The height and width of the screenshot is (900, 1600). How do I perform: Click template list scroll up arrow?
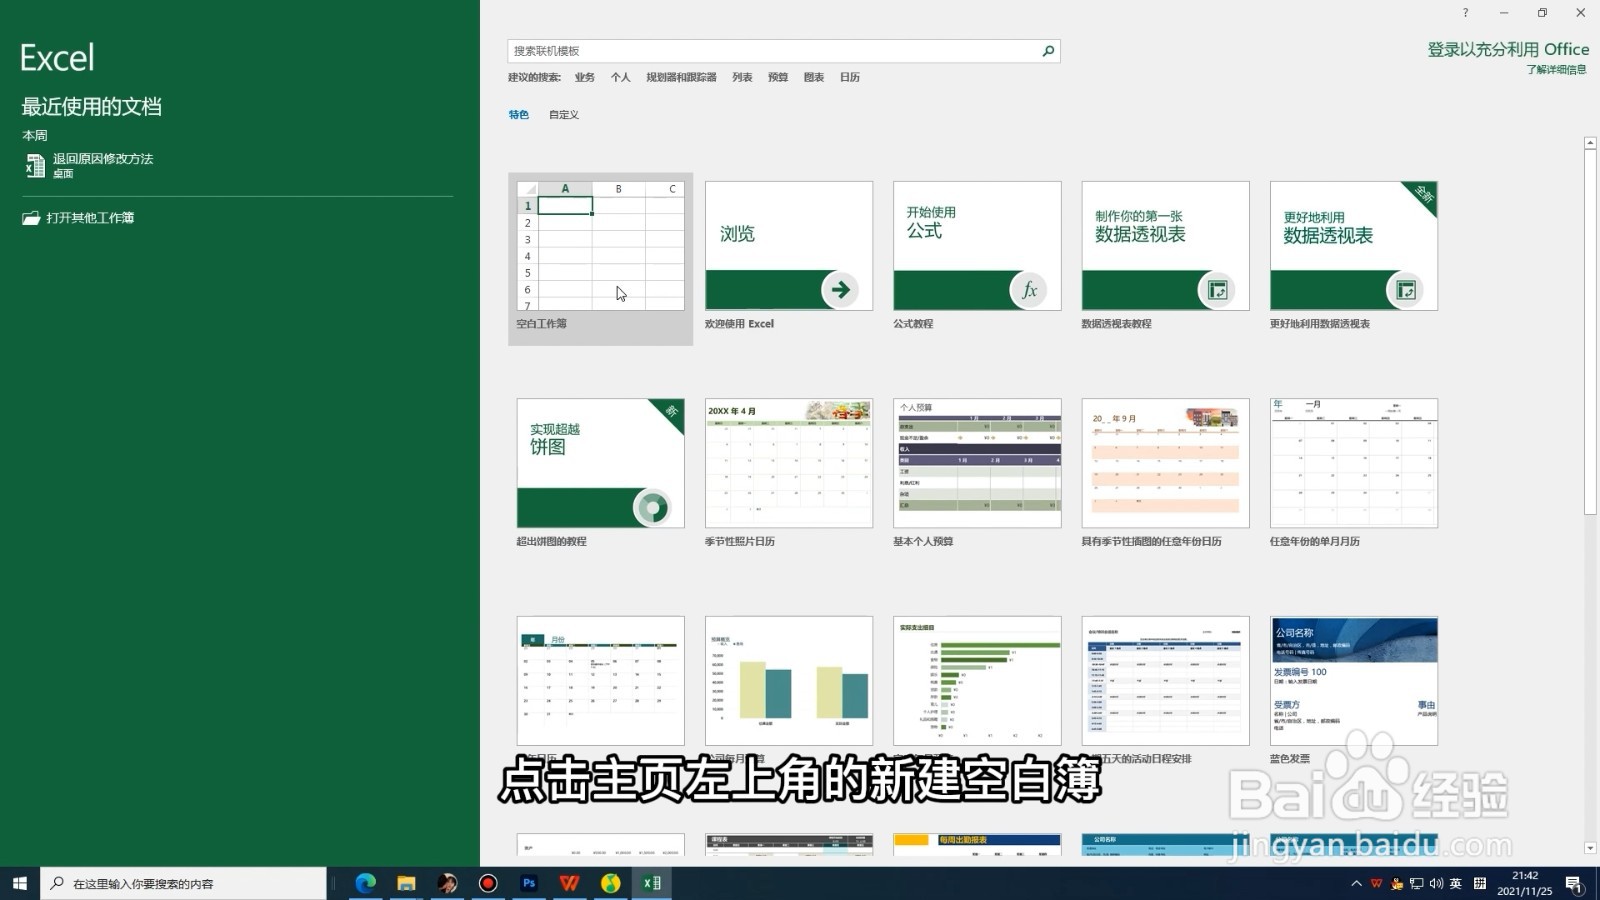pos(1590,144)
